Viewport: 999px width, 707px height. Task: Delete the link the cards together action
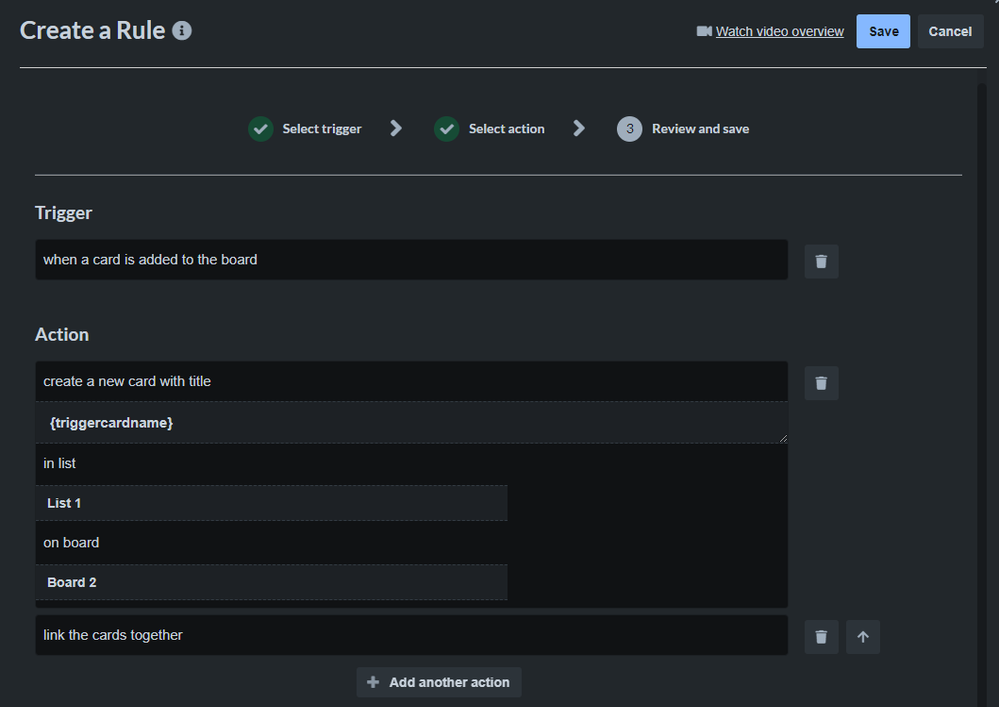[821, 636]
